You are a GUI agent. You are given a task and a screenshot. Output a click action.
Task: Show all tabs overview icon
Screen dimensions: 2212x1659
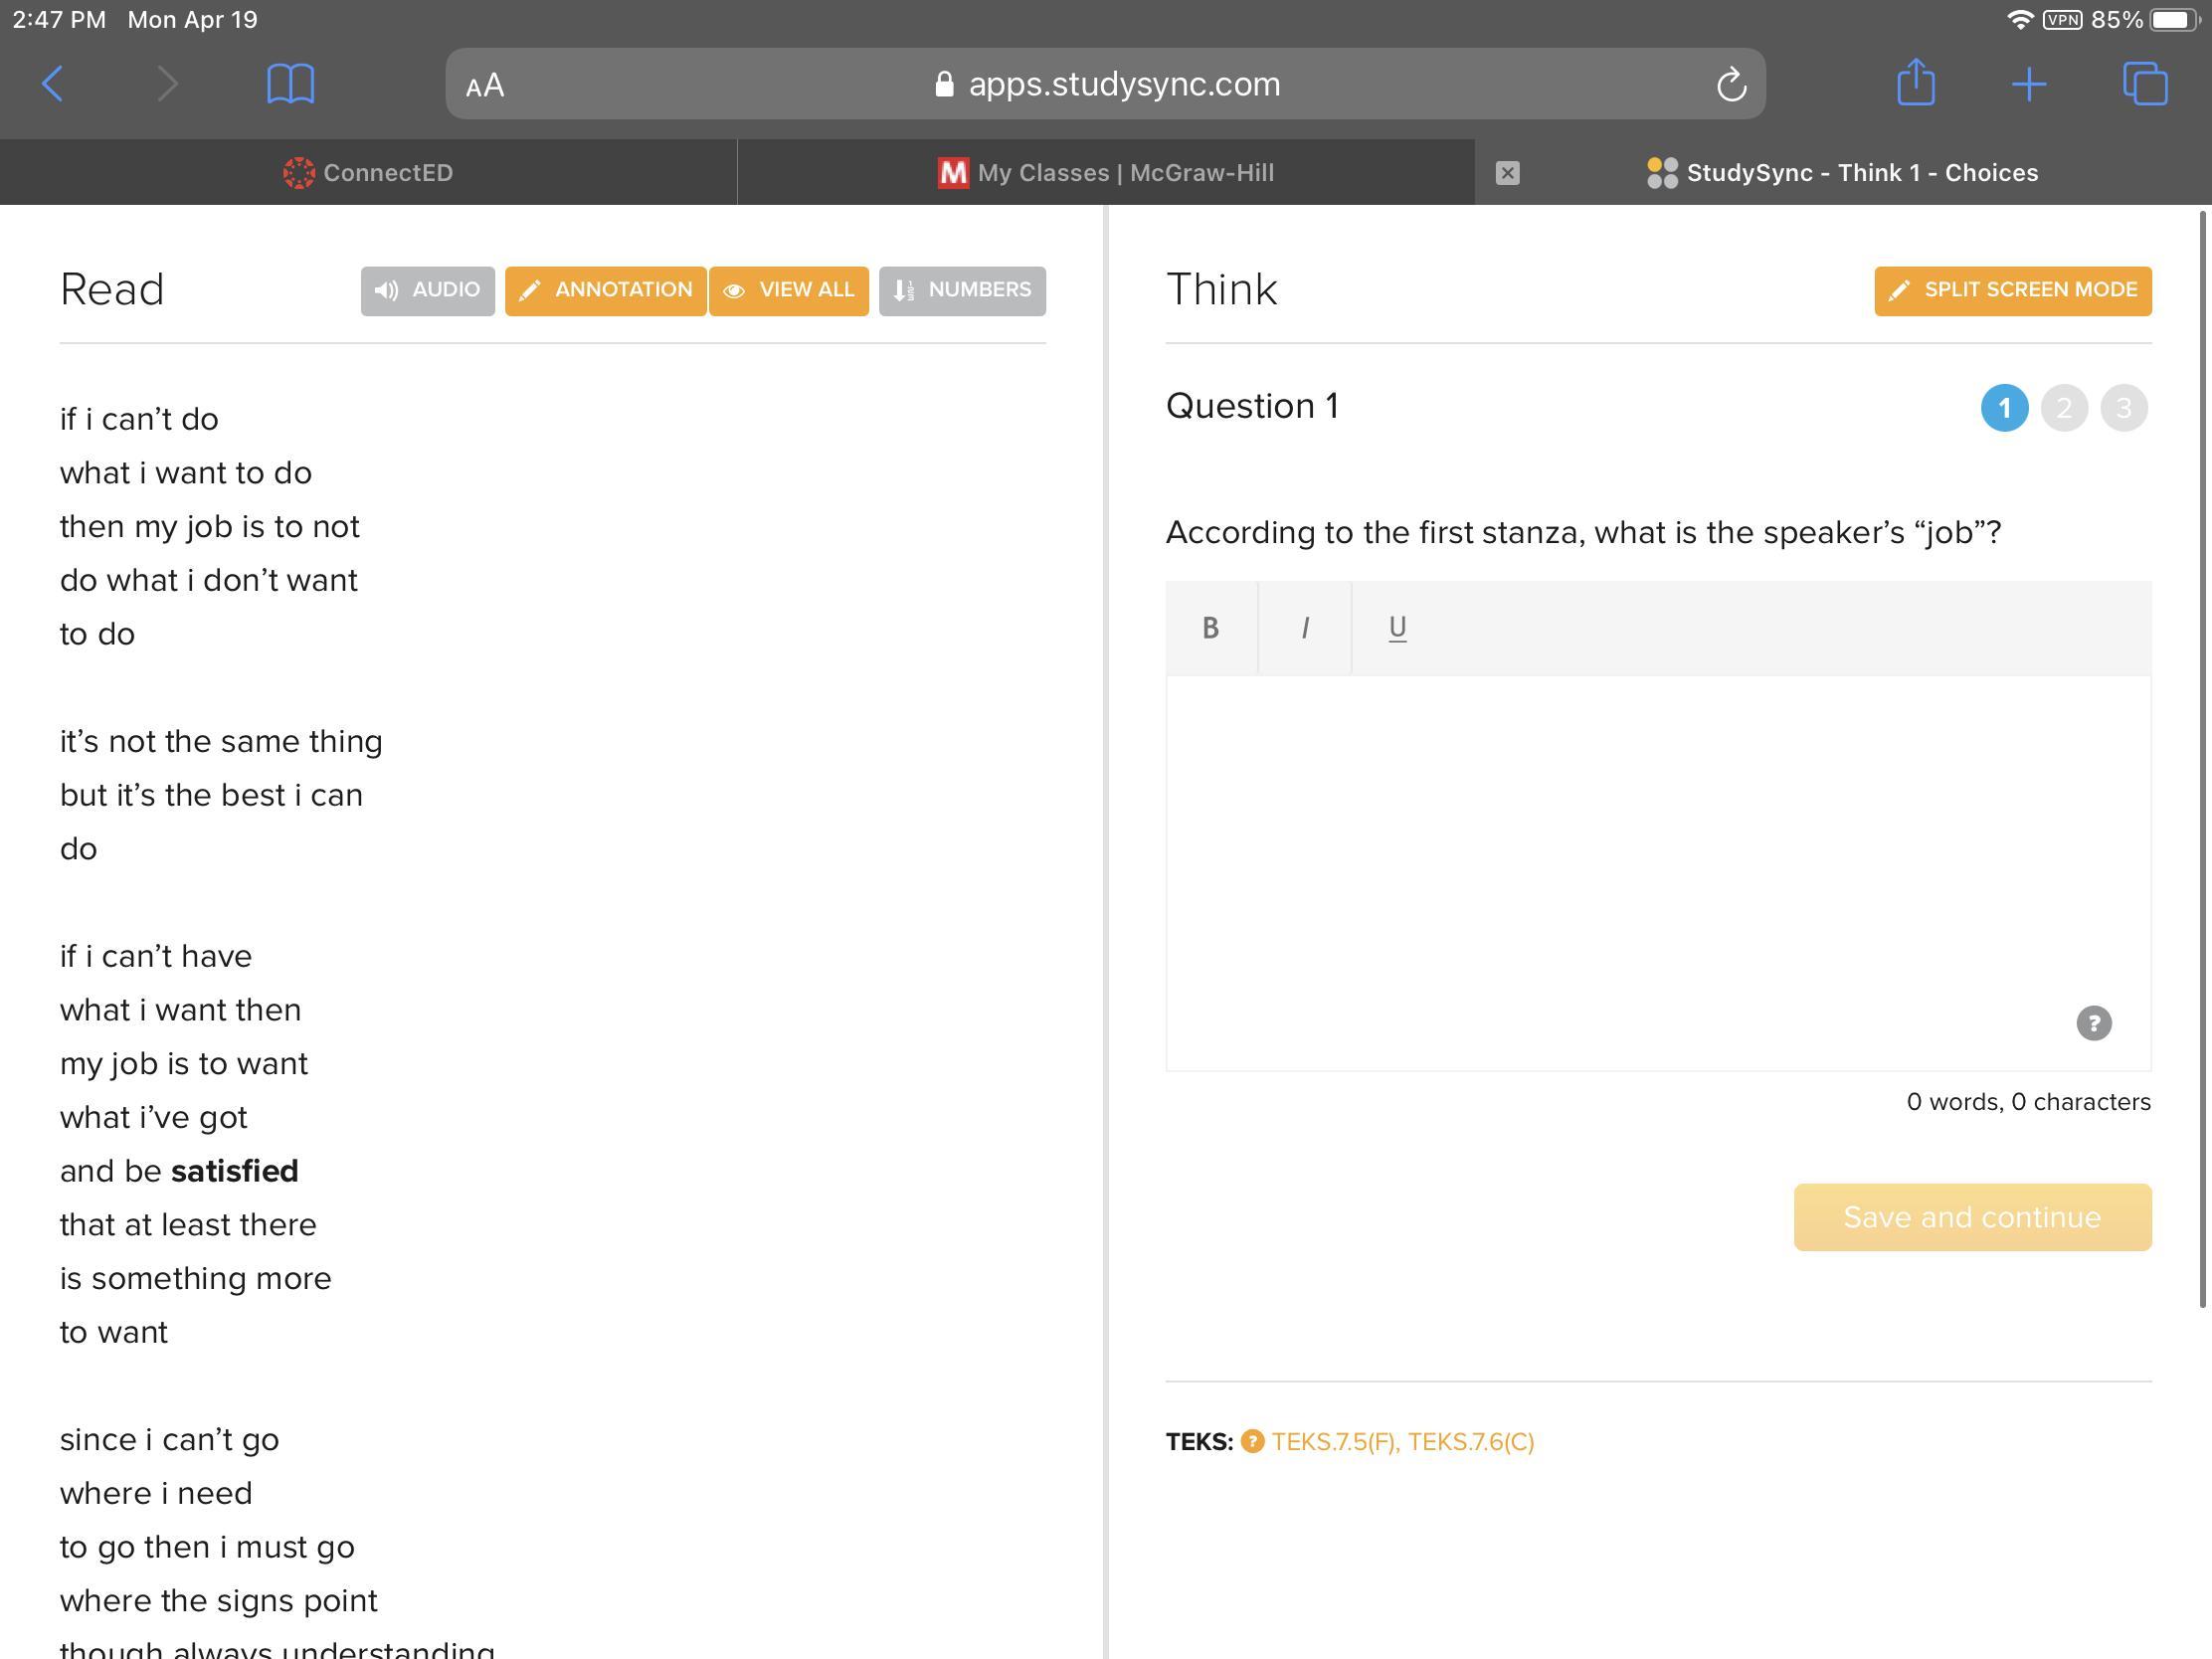[x=2144, y=83]
